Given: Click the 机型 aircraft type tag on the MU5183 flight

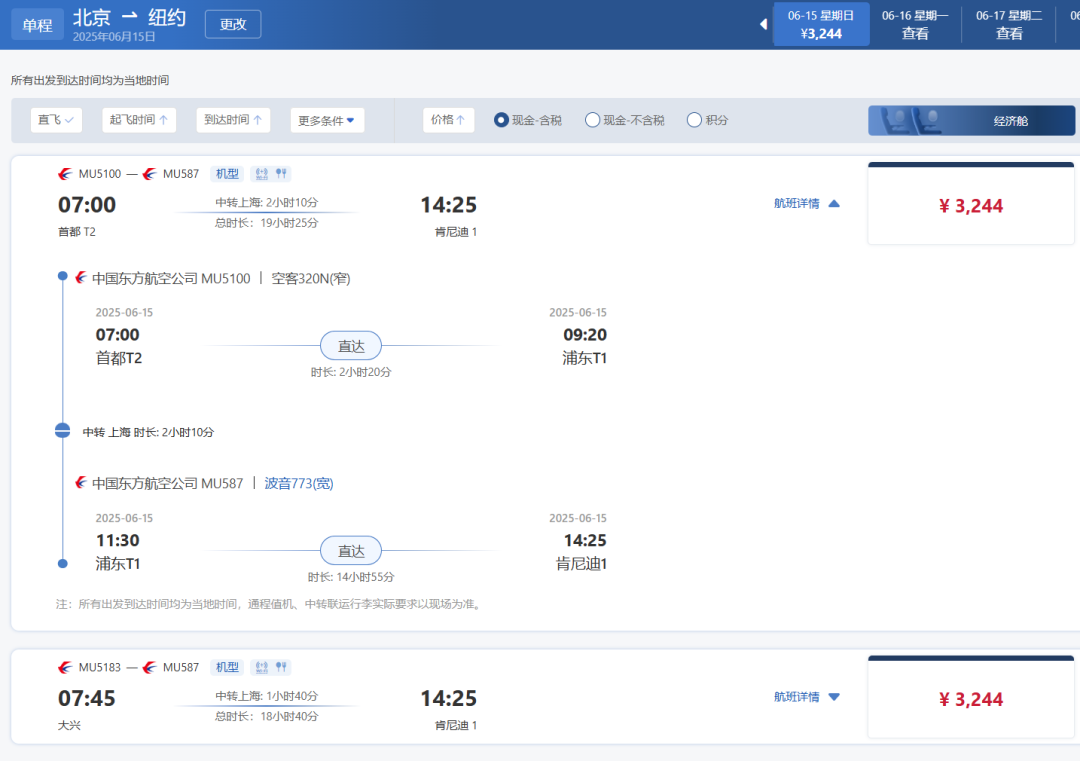Looking at the screenshot, I should [x=227, y=667].
